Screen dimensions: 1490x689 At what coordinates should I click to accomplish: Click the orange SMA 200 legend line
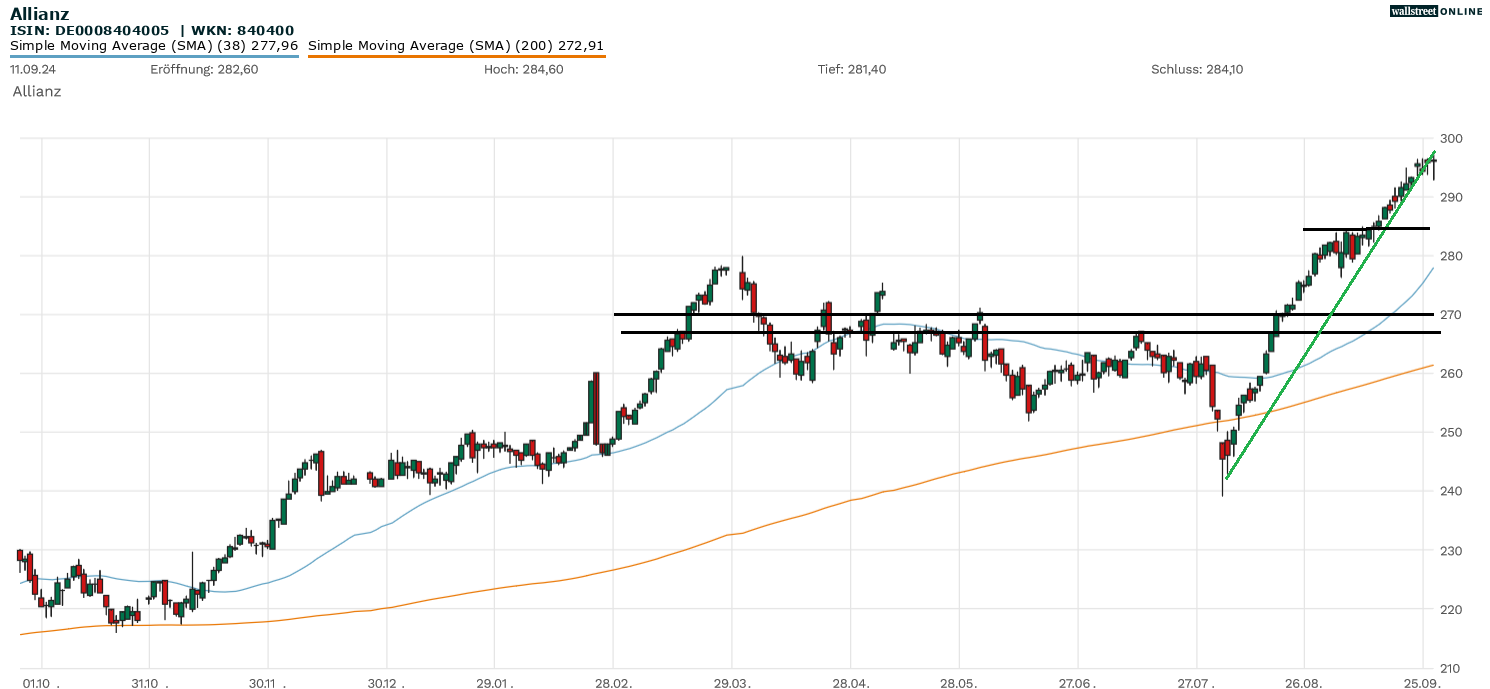(x=456, y=57)
